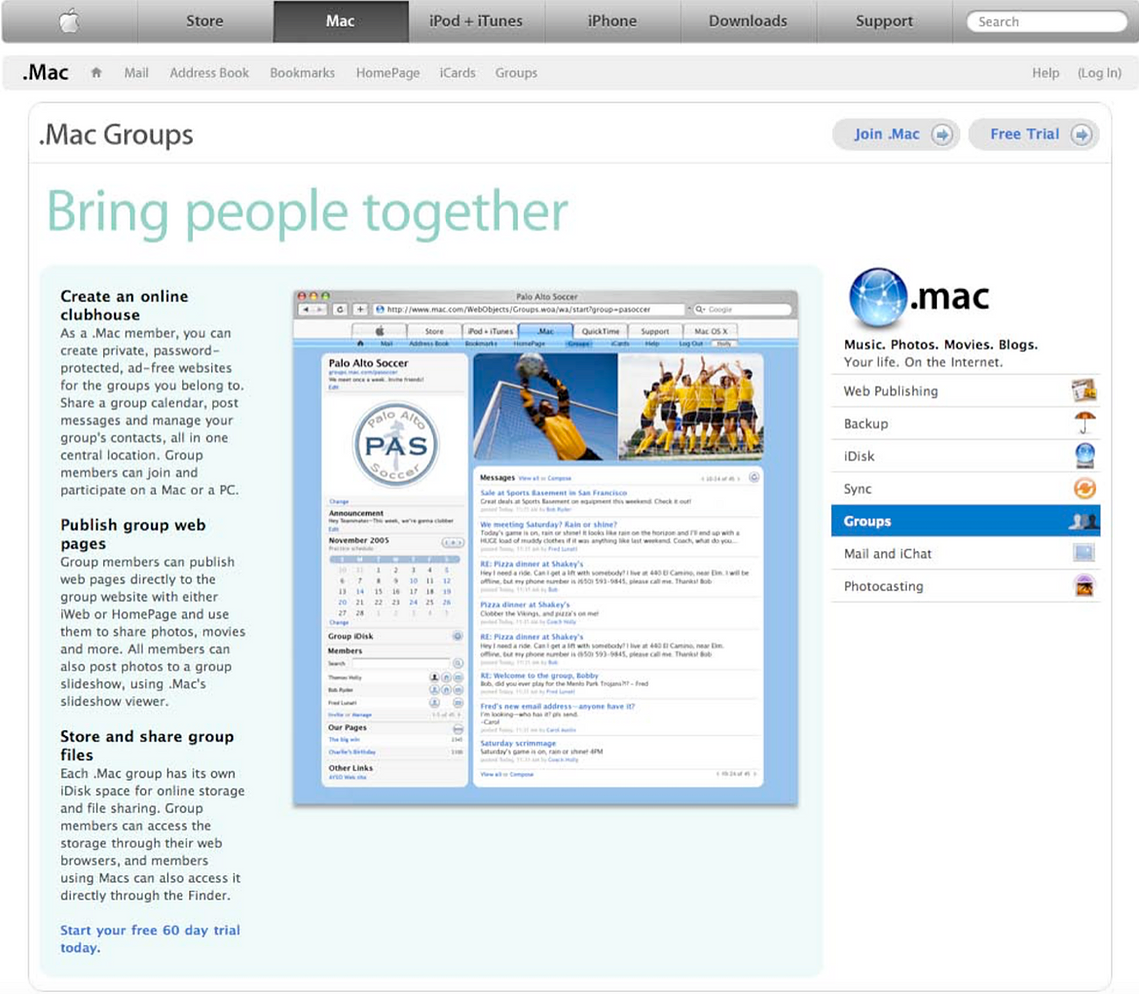Click the Mail and iChat icon

click(1084, 553)
